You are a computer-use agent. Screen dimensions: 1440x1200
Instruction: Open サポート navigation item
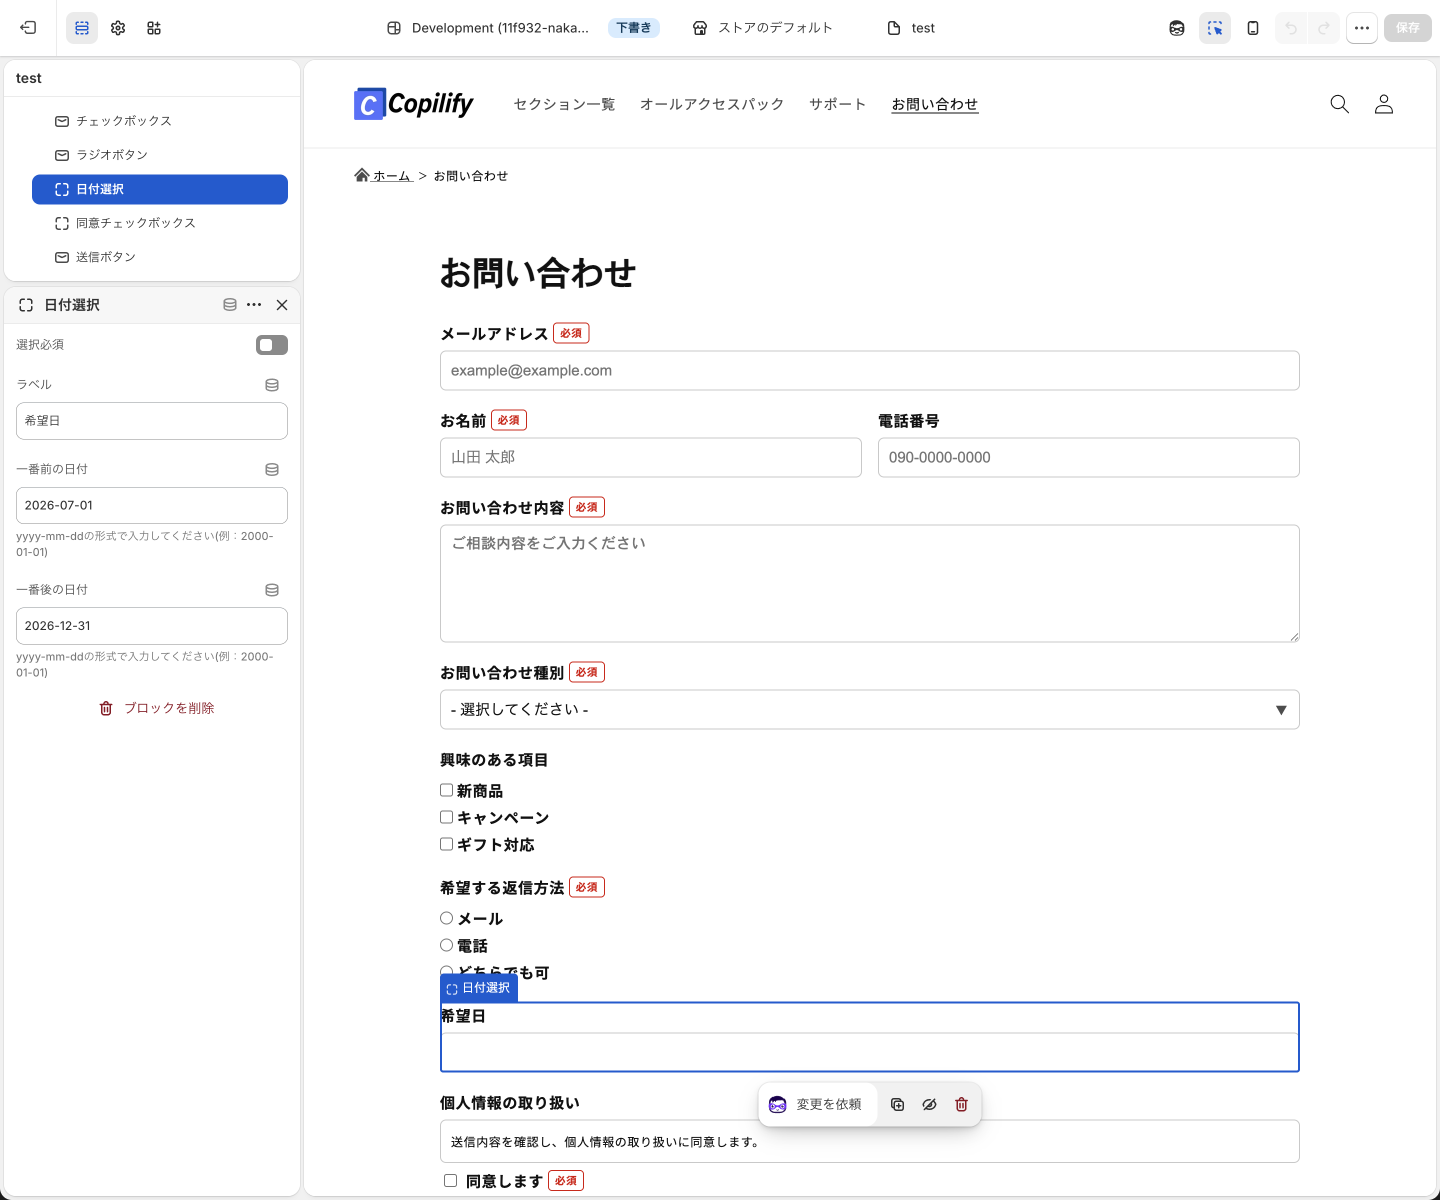[838, 104]
